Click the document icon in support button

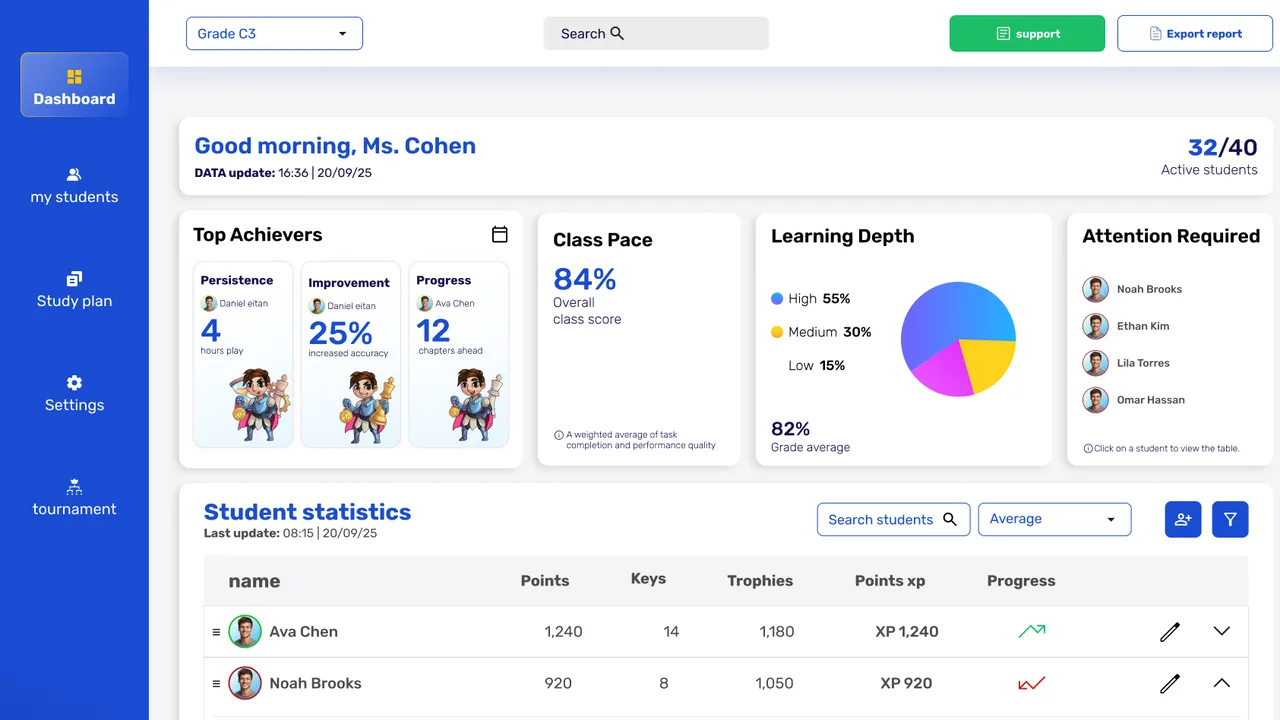tap(1003, 34)
